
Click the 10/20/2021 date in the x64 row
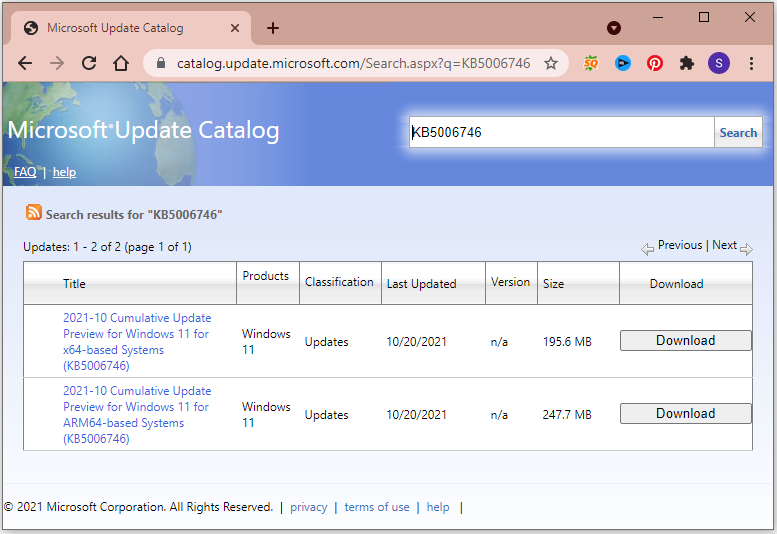click(x=416, y=342)
